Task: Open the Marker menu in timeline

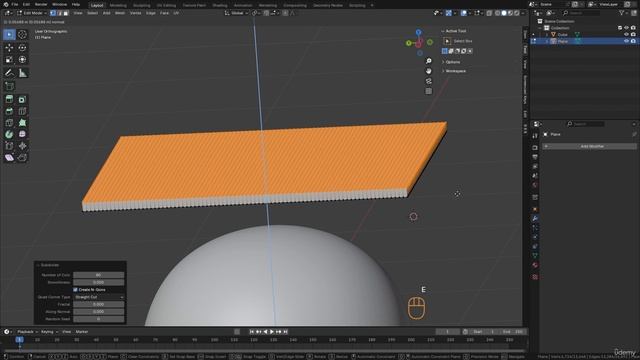Action: (x=82, y=332)
